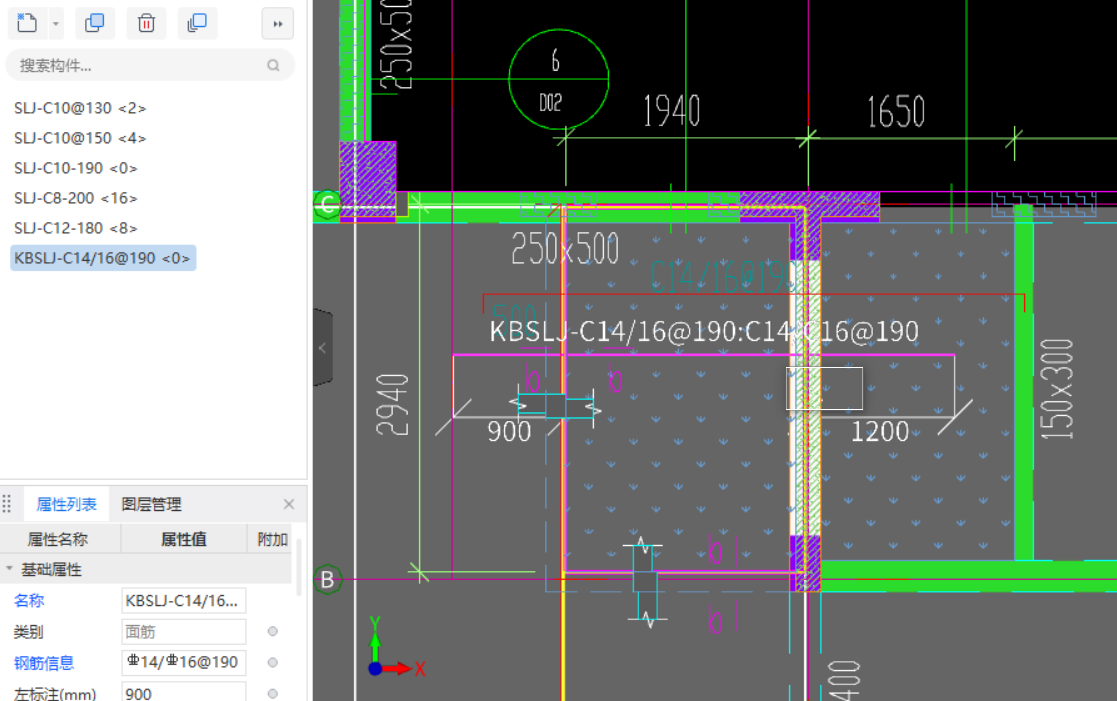Select SLJ-C8-200 in the component list

point(76,198)
